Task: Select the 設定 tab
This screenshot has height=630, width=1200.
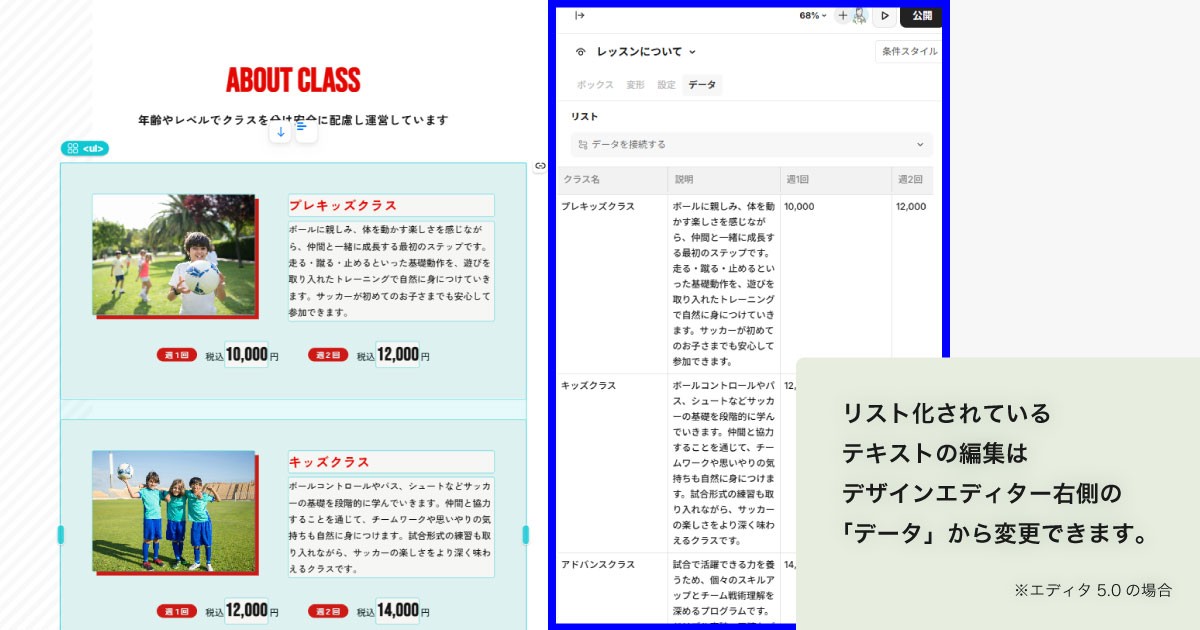Action: [666, 85]
